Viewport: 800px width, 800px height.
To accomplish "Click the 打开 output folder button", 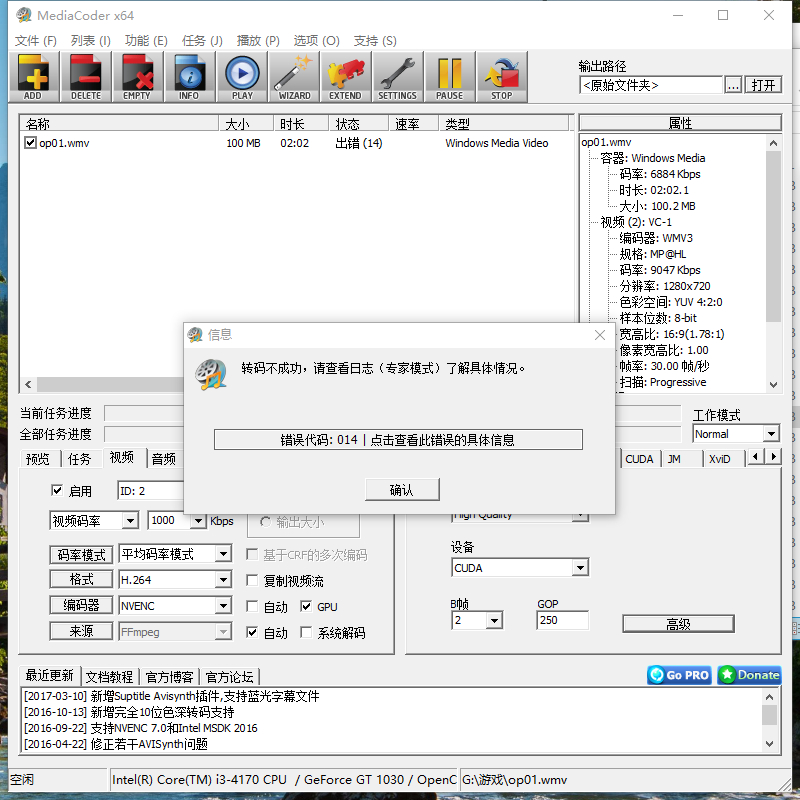I will click(x=763, y=85).
